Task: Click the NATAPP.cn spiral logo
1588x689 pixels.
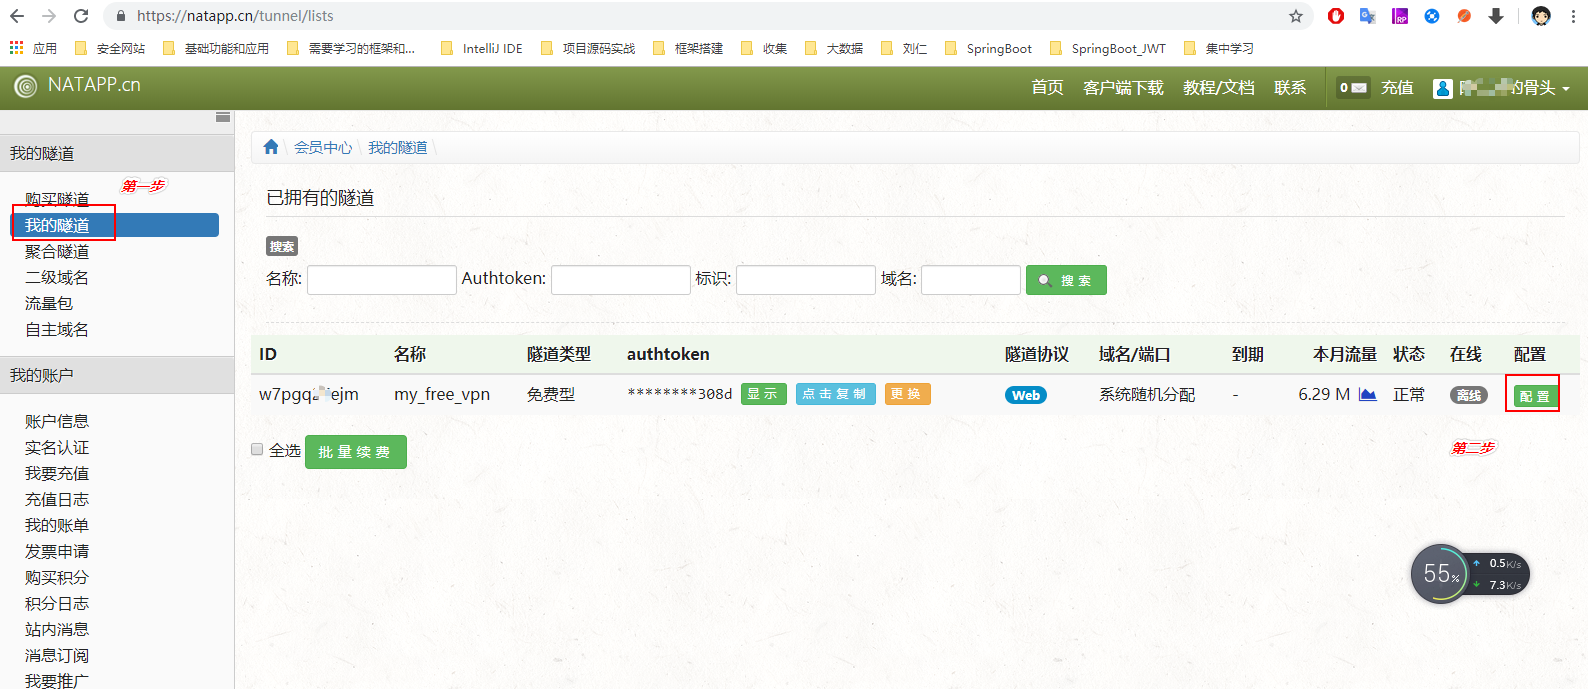Action: (25, 86)
